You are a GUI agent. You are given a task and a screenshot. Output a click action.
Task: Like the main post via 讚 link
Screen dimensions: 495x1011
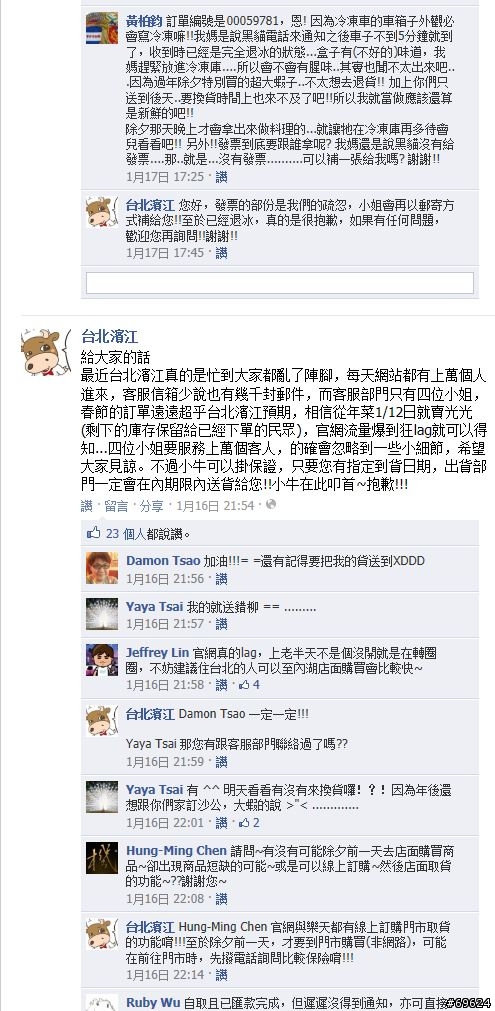click(86, 506)
